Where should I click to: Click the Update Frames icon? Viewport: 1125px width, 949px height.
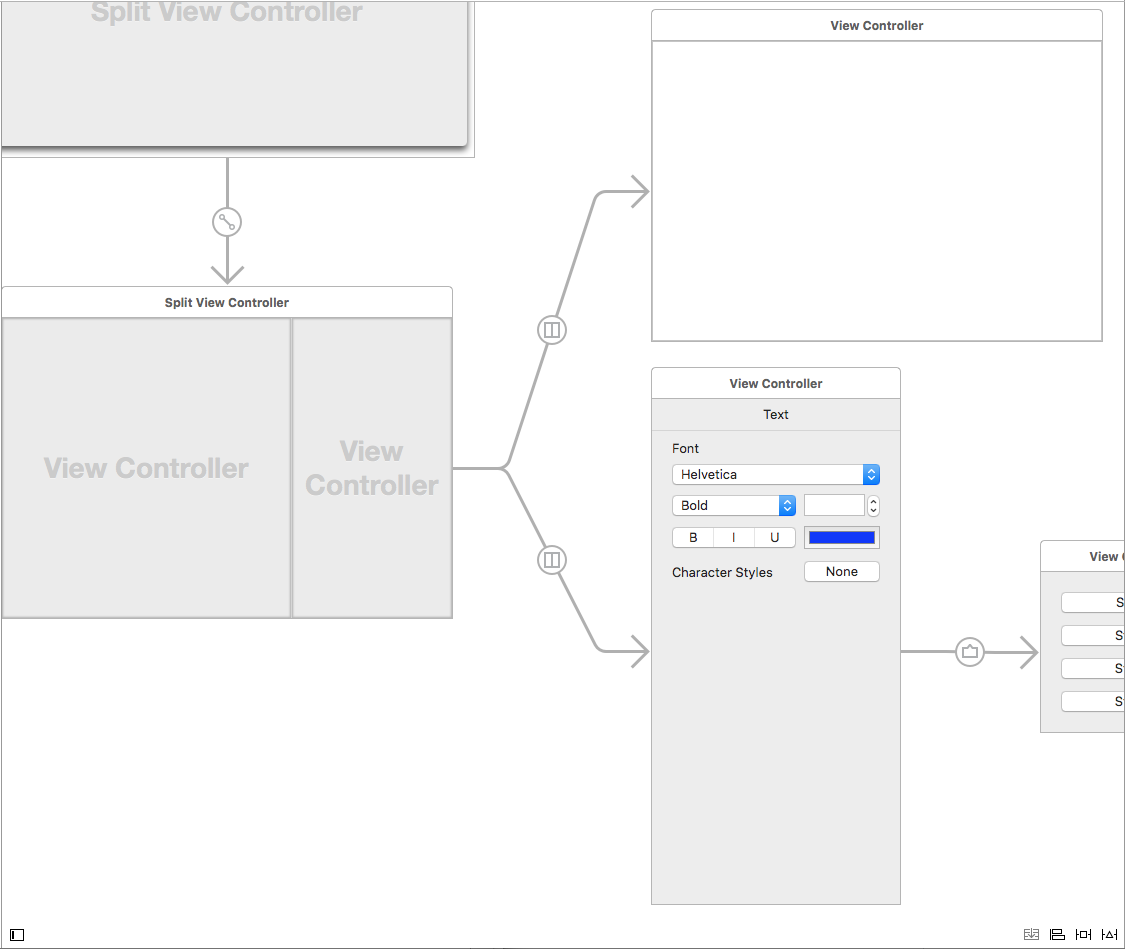(x=1031, y=934)
